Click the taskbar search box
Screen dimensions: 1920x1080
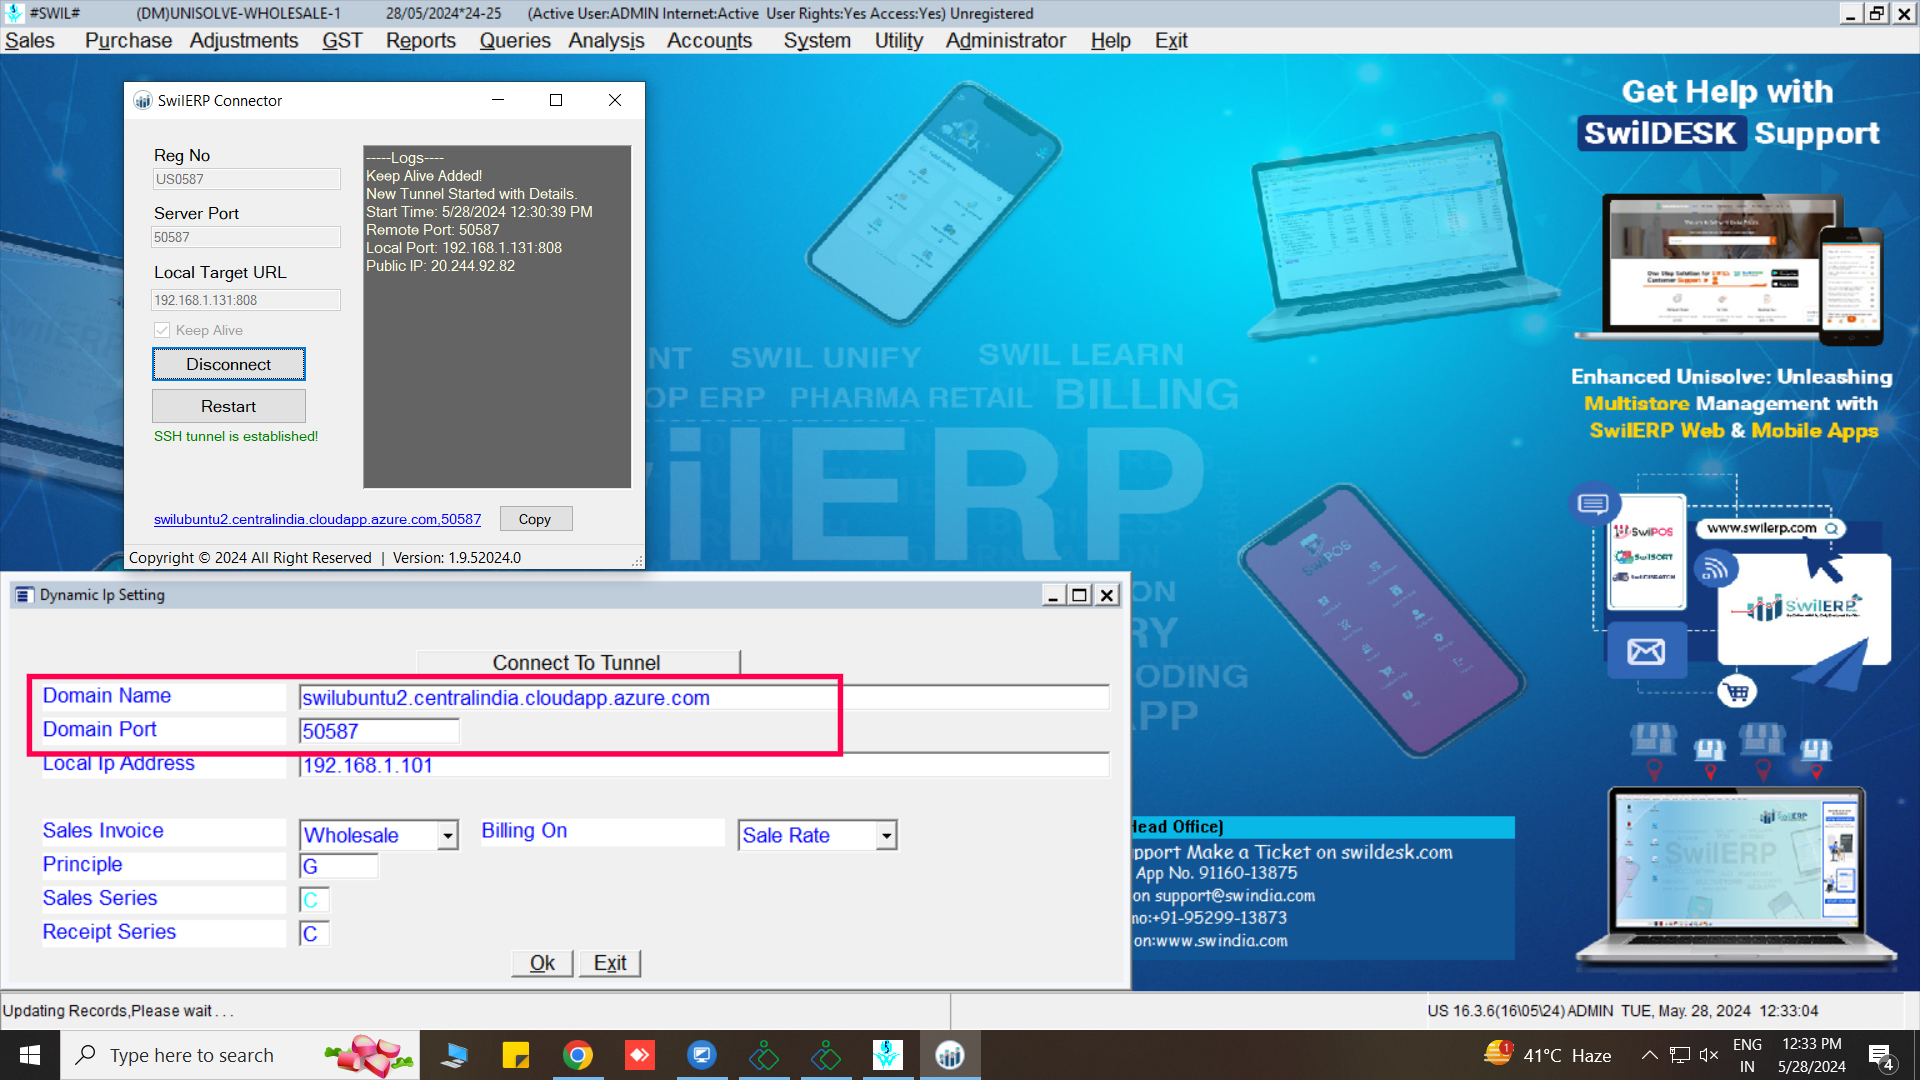[240, 1055]
